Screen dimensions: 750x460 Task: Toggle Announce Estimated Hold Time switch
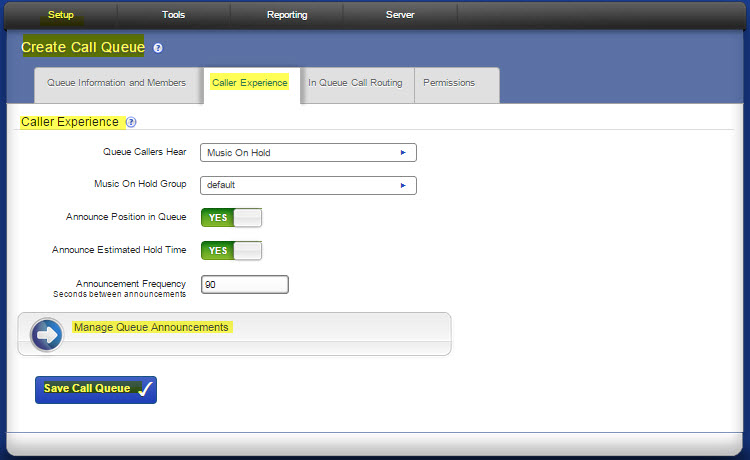[x=232, y=251]
